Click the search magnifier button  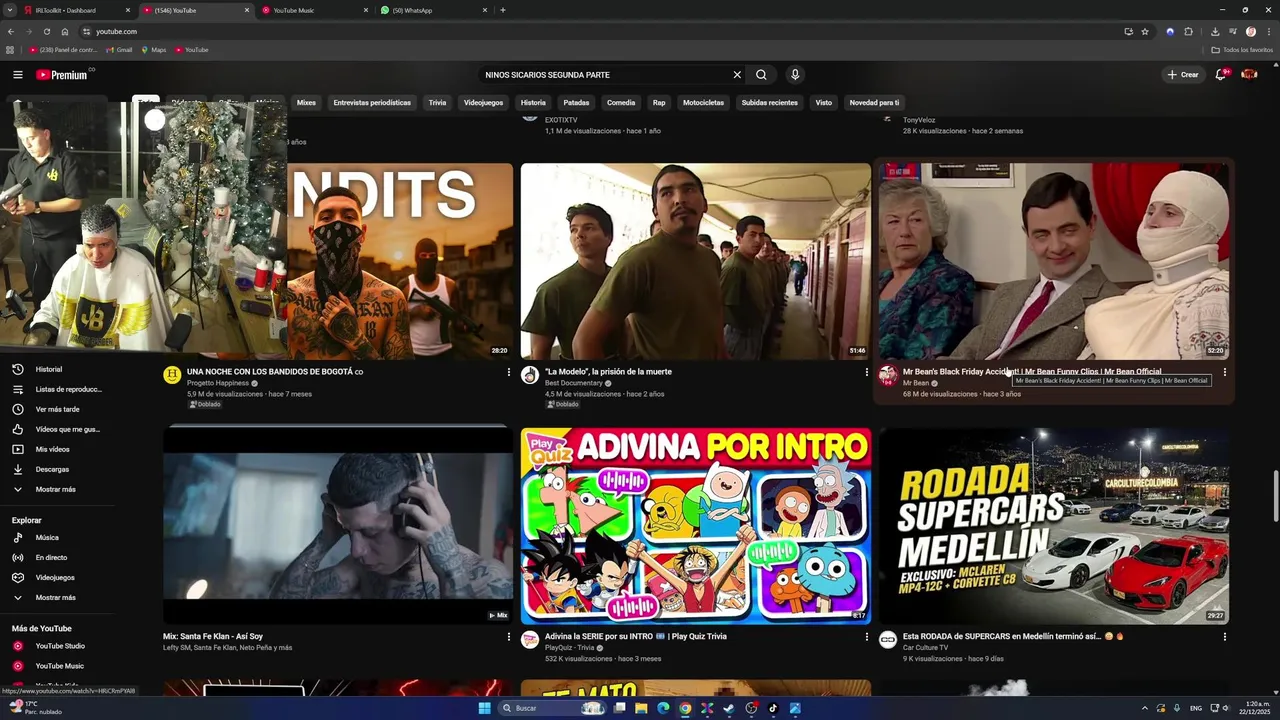click(761, 75)
